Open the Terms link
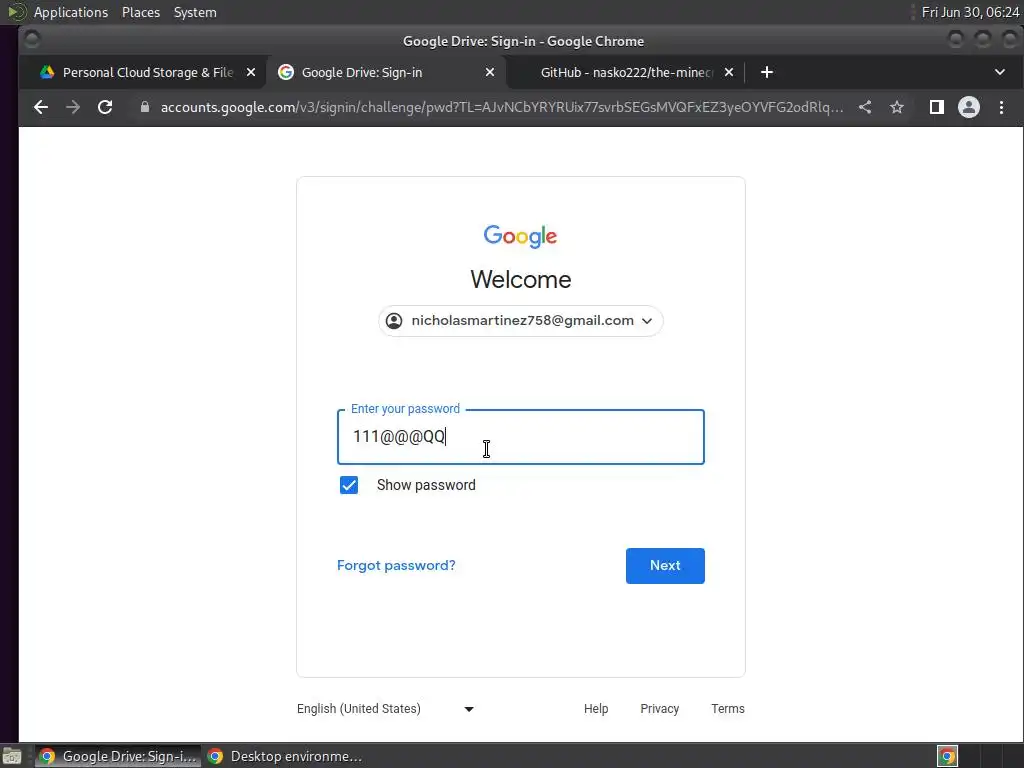Image resolution: width=1024 pixels, height=768 pixels. [728, 709]
